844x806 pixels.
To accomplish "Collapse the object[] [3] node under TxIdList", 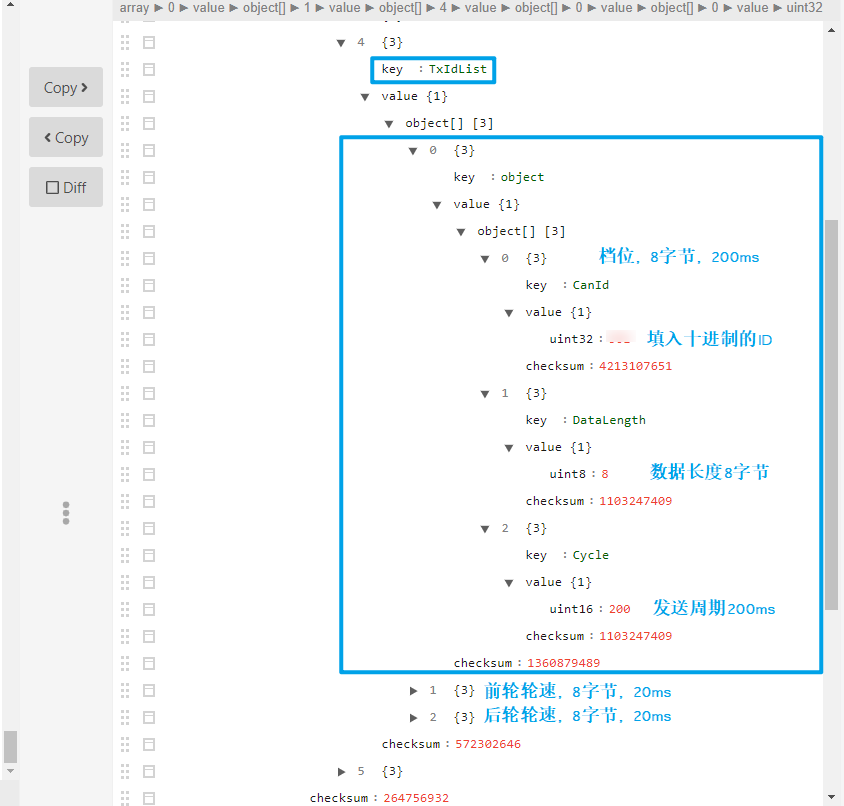I will click(x=388, y=123).
